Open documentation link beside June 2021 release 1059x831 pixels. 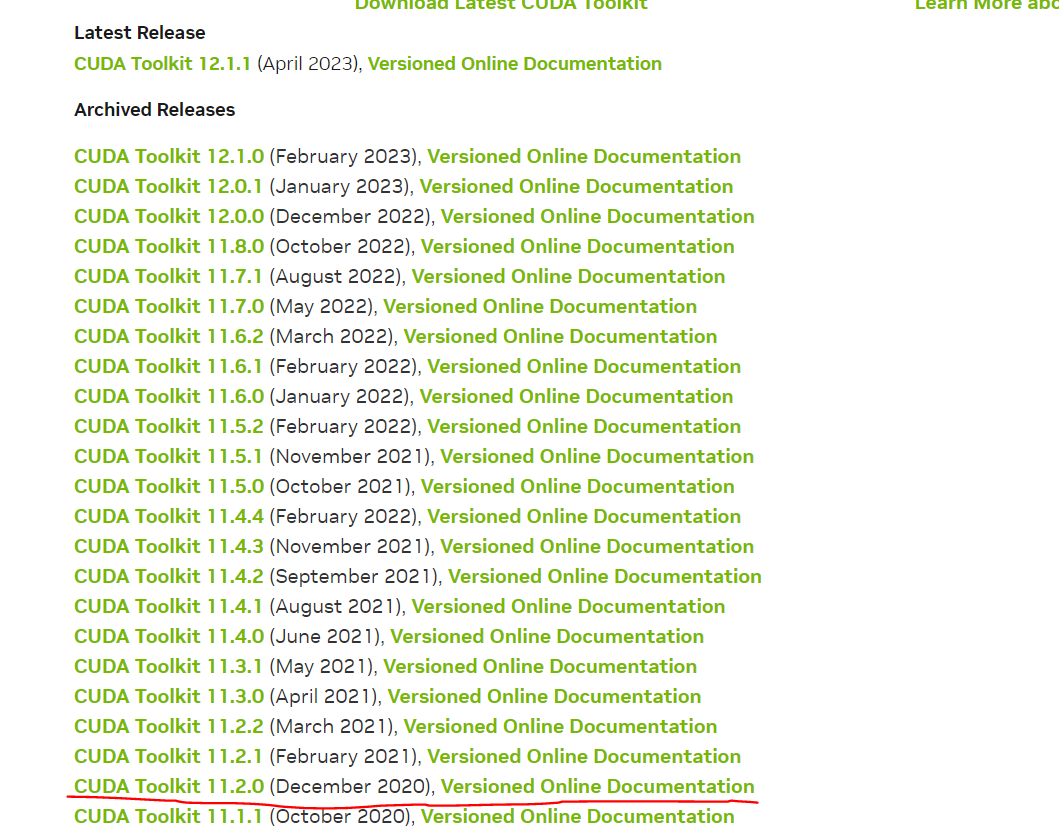(x=547, y=636)
